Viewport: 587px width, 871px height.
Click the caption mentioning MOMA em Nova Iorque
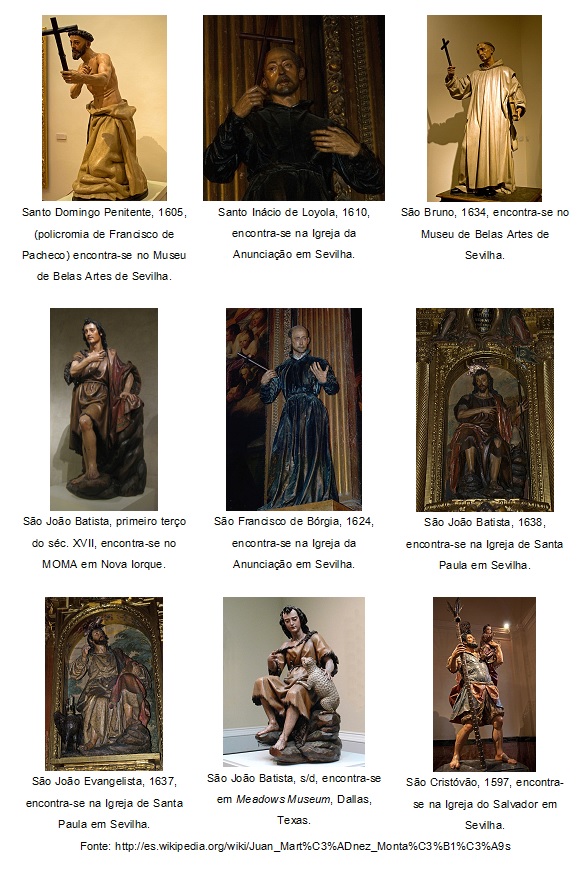click(104, 543)
